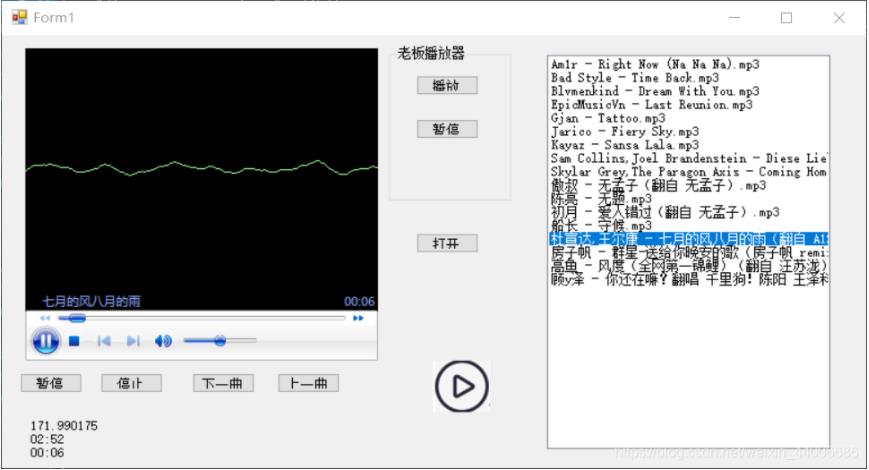Click the playback seek bar
The width and height of the screenshot is (869, 470).
tap(200, 318)
